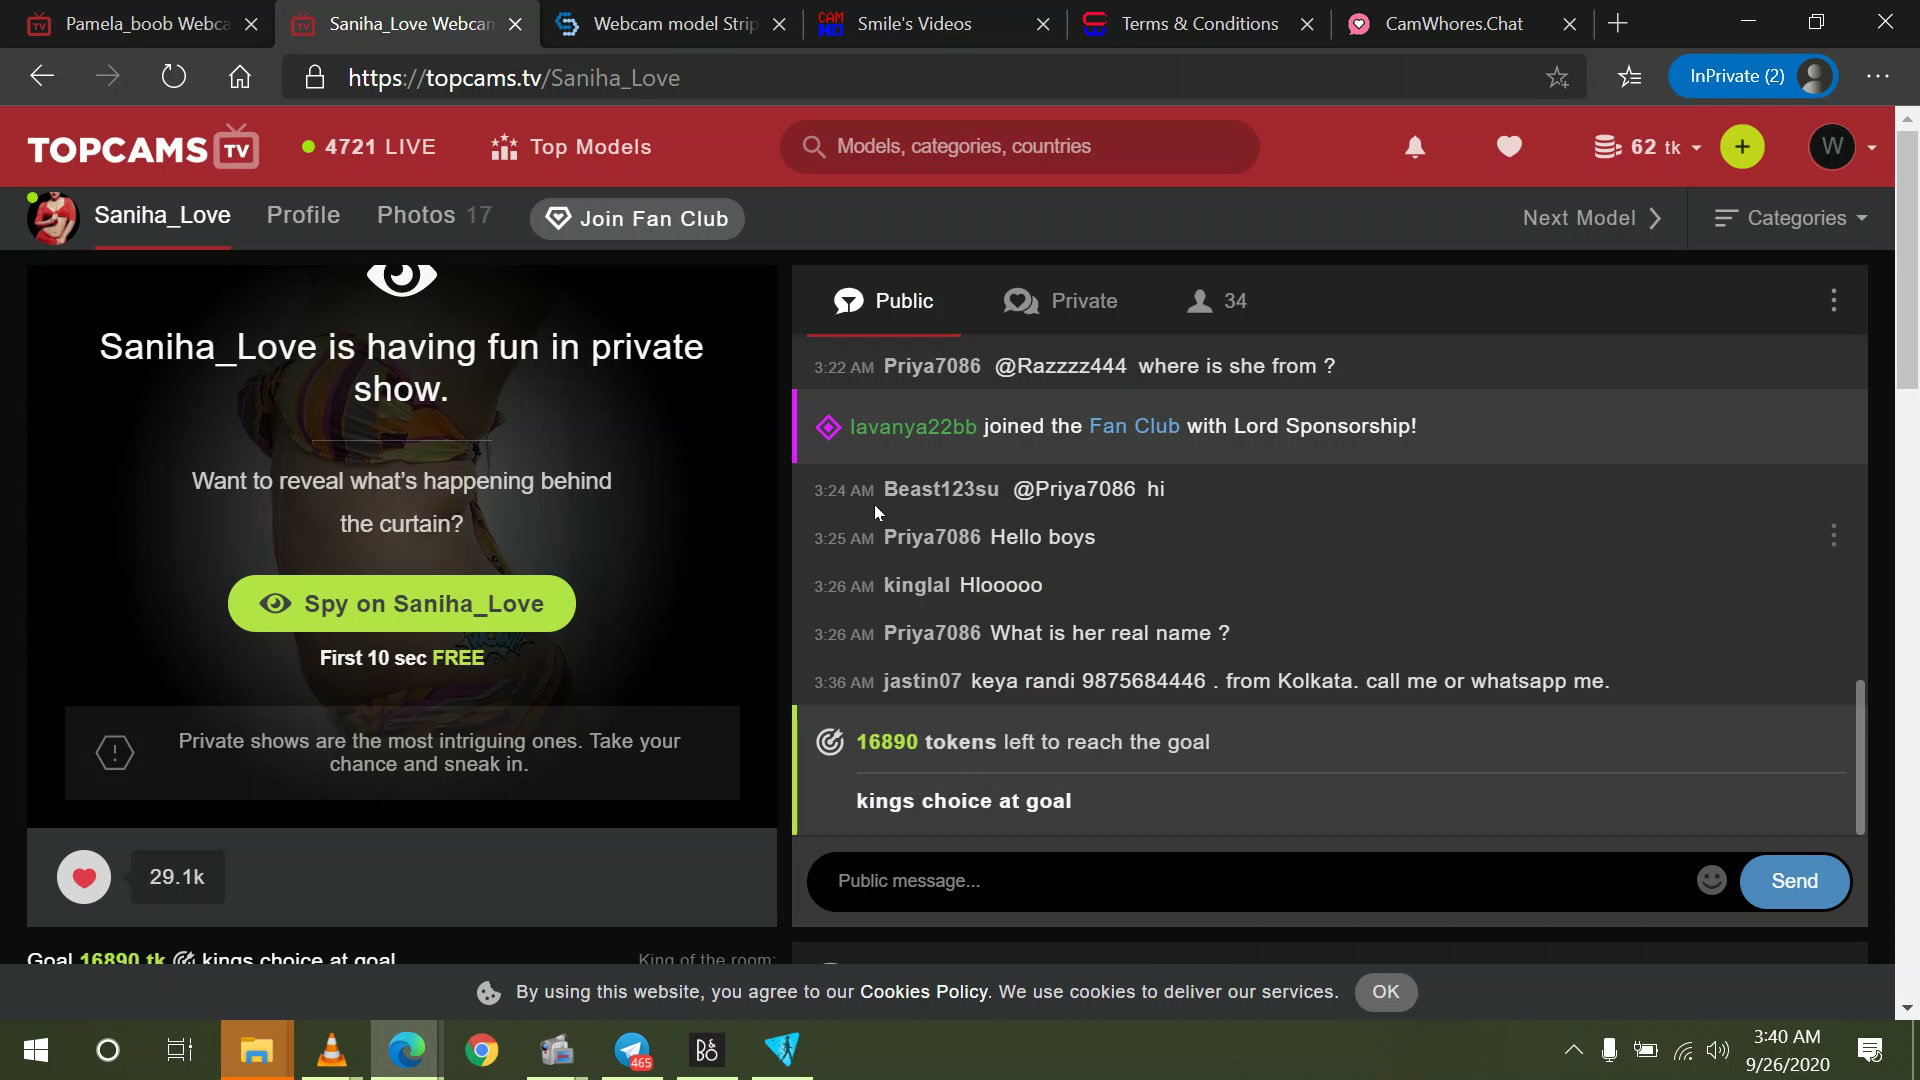1920x1080 pixels.
Task: View site security lock information
Action: click(x=315, y=78)
